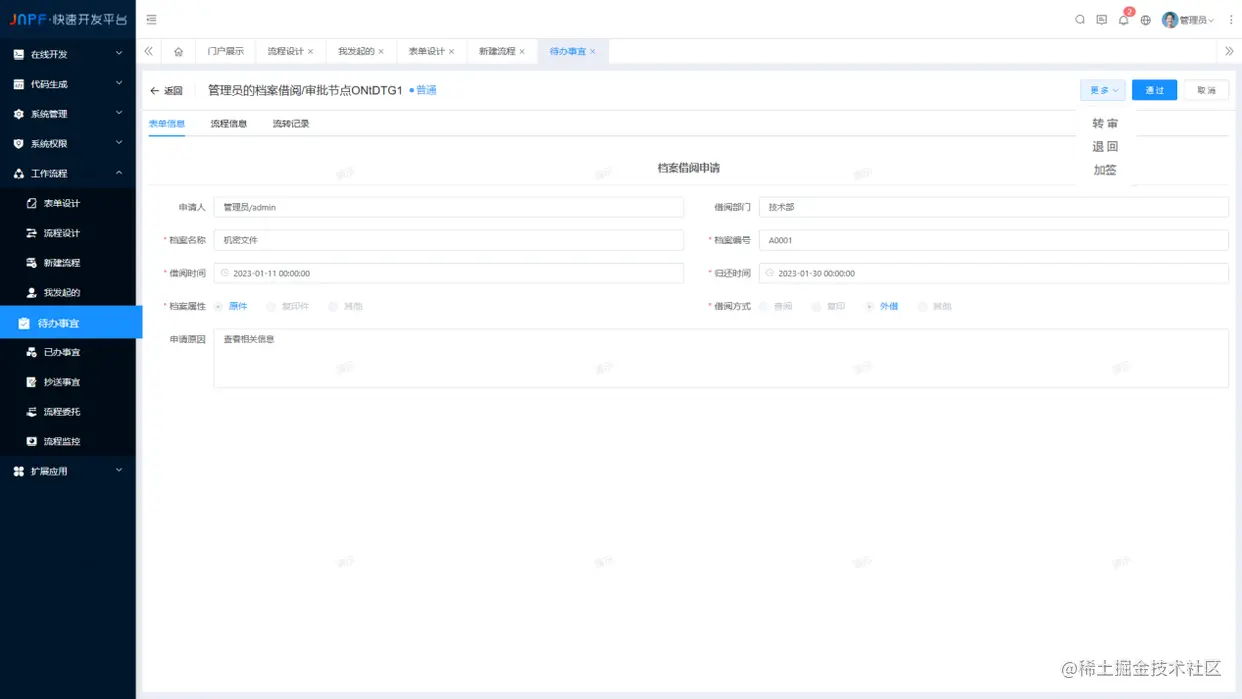Select 查阅 radio for 借阅方式
Image resolution: width=1242 pixels, height=699 pixels.
(764, 306)
